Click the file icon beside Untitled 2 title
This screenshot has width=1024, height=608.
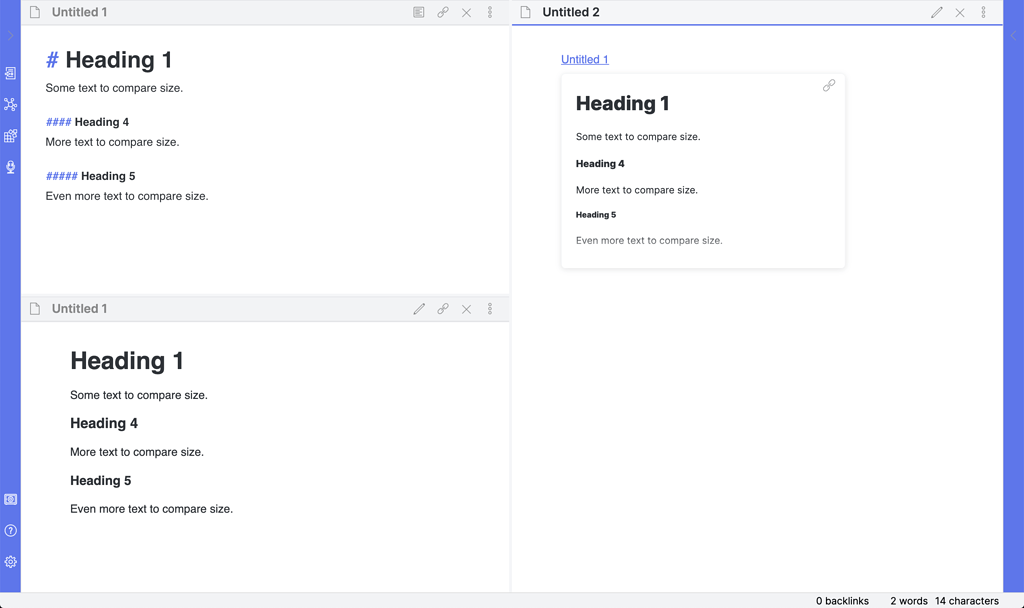[526, 12]
